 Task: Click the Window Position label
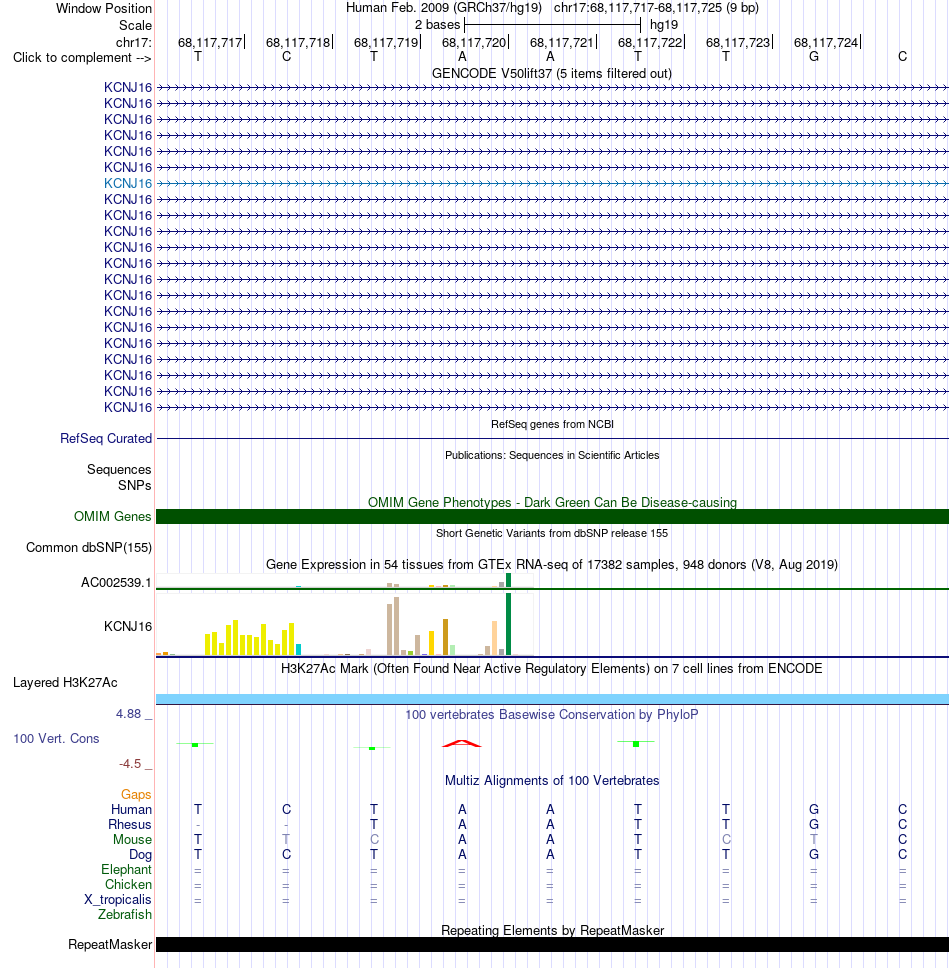pyautogui.click(x=104, y=9)
